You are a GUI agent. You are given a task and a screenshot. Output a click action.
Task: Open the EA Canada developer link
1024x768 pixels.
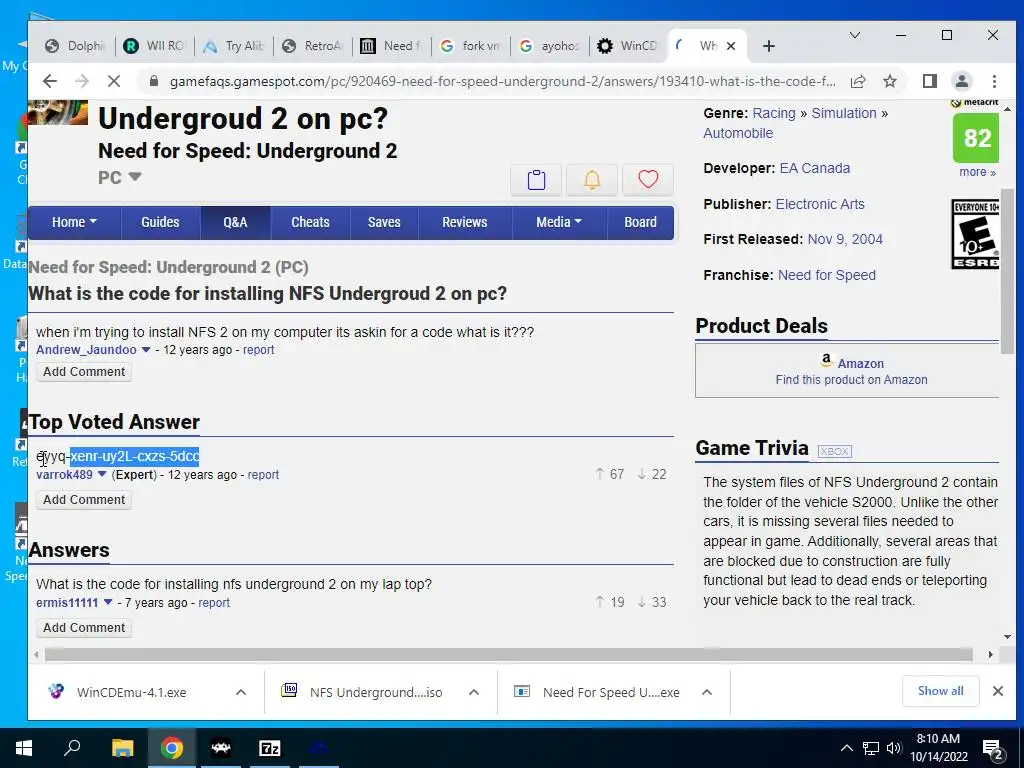[814, 168]
